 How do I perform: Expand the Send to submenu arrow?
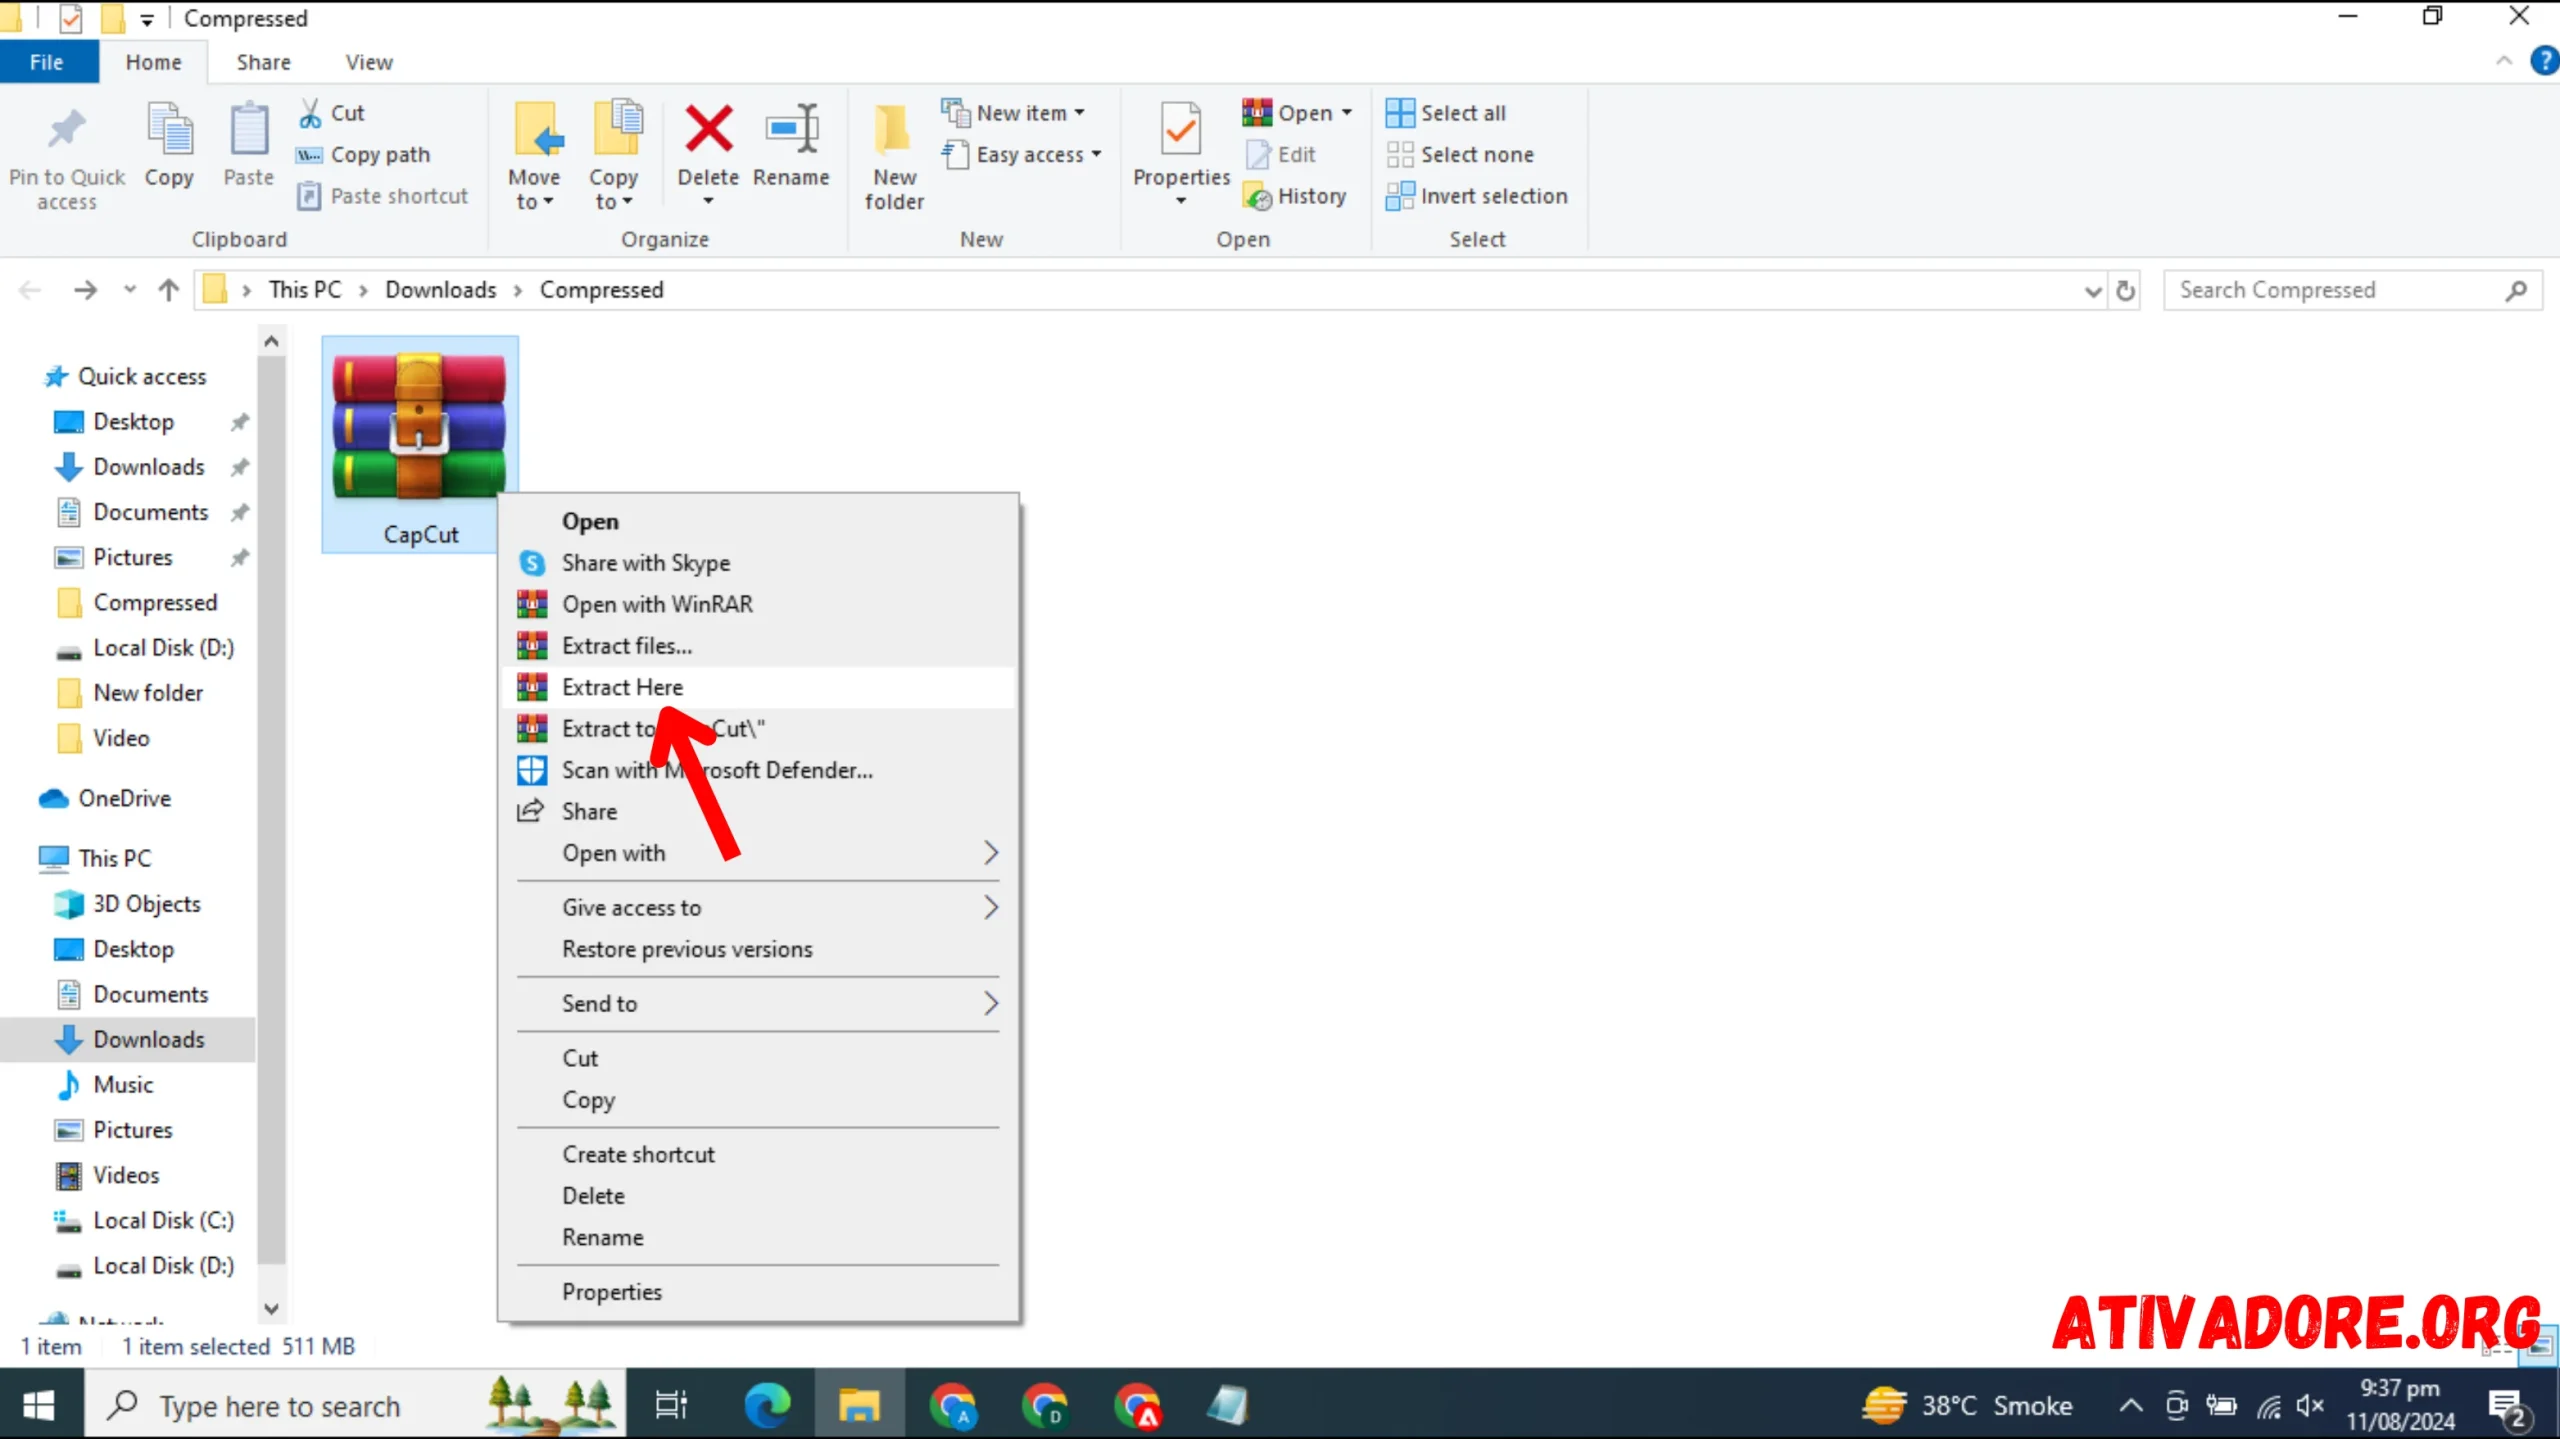click(x=990, y=1001)
